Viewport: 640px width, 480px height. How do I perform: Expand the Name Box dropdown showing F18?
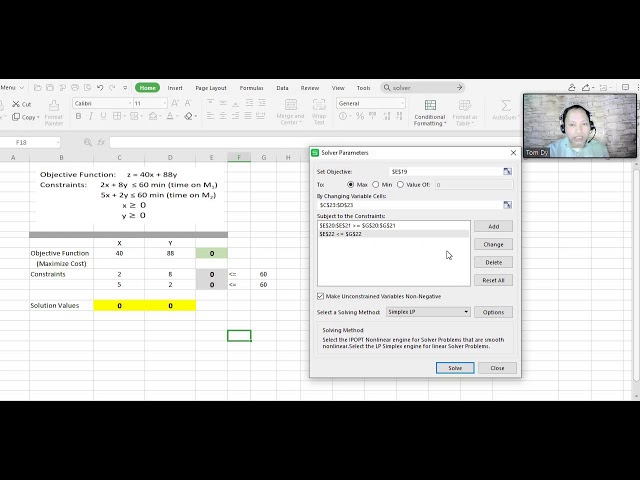[x=58, y=142]
